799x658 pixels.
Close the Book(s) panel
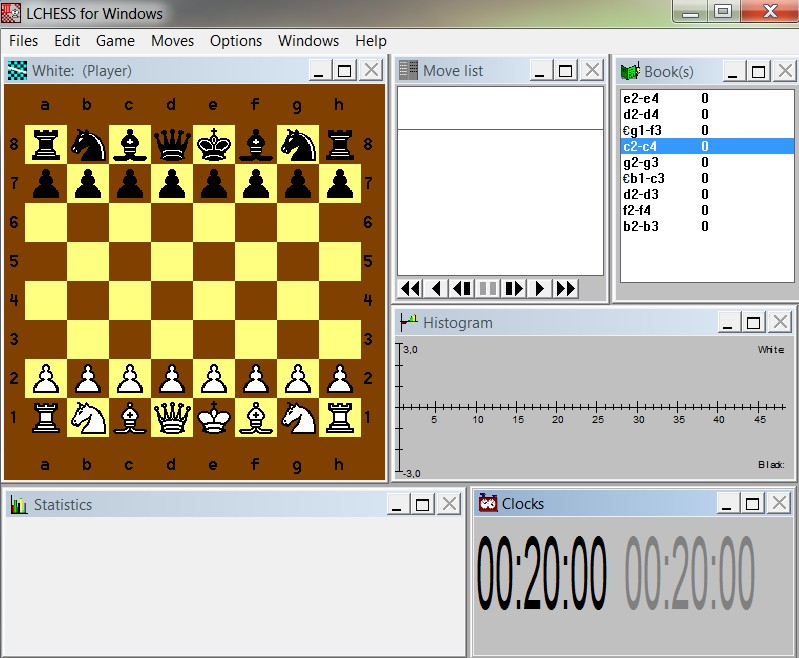pyautogui.click(x=785, y=71)
